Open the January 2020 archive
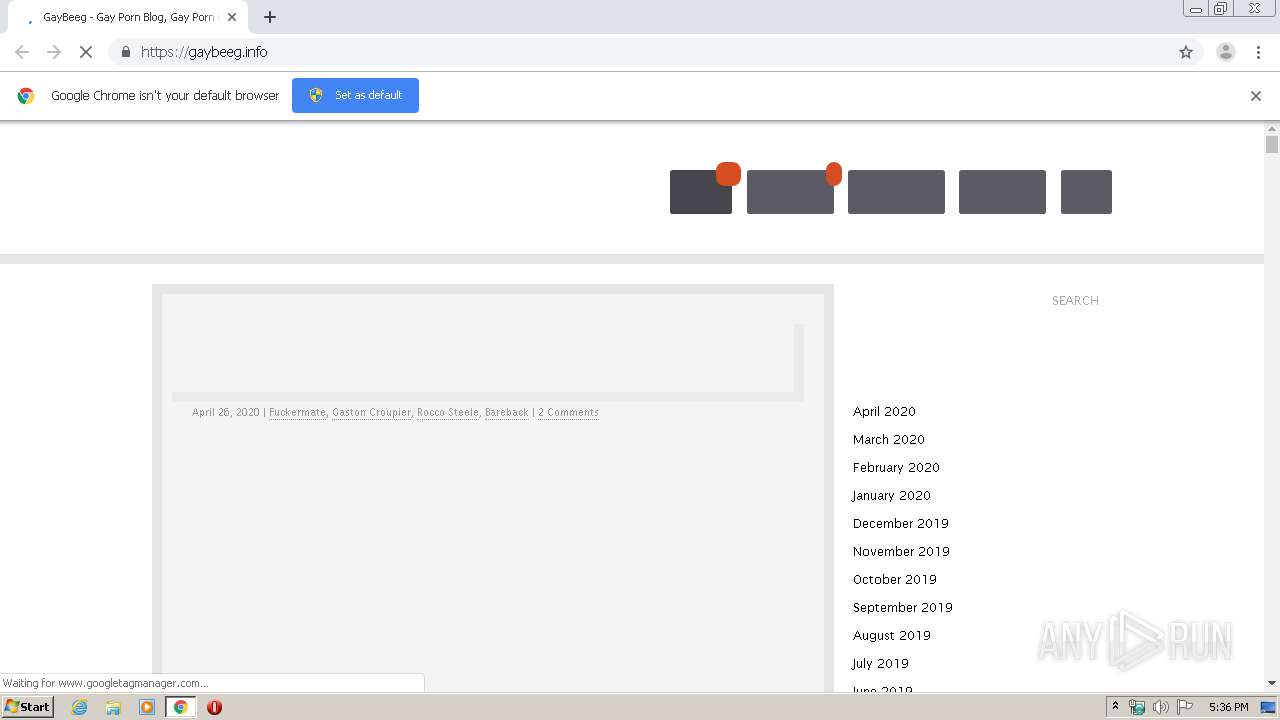This screenshot has width=1280, height=720. [891, 495]
